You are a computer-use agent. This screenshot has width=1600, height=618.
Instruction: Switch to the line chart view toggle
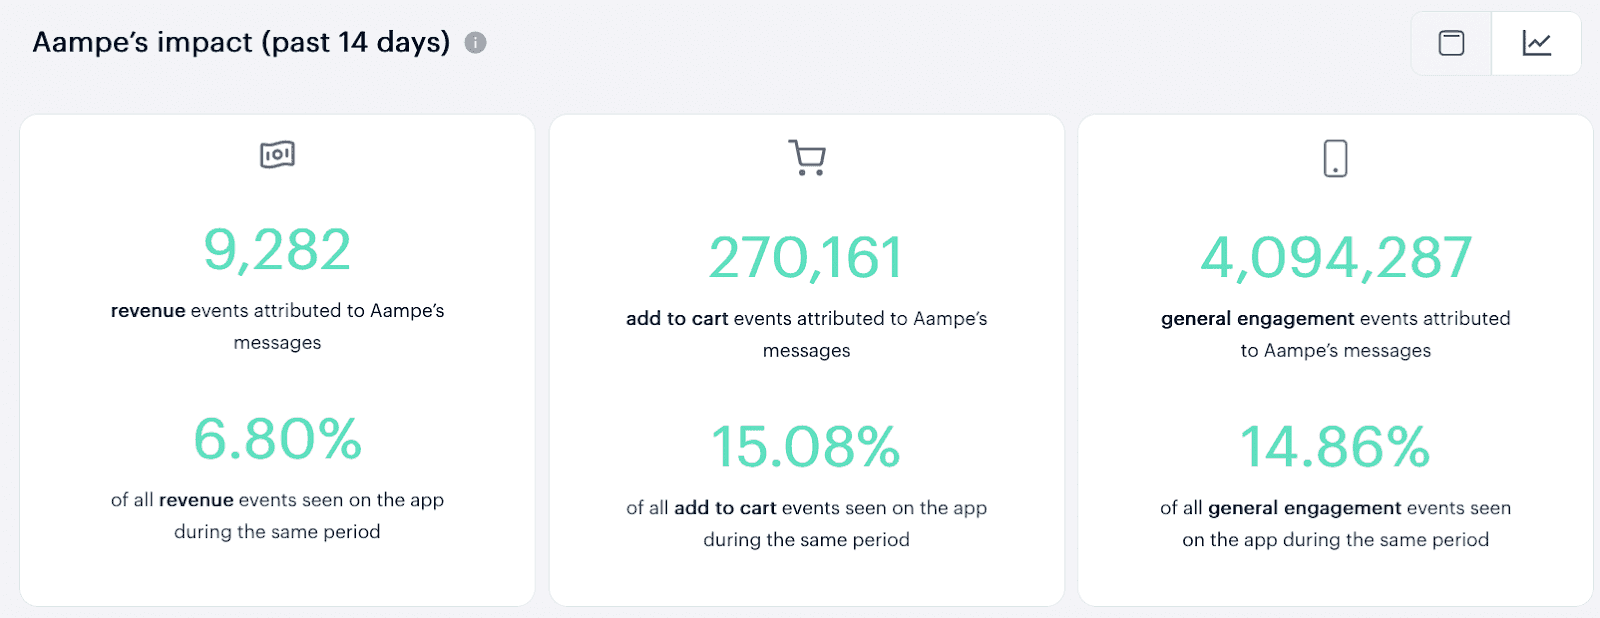point(1536,43)
